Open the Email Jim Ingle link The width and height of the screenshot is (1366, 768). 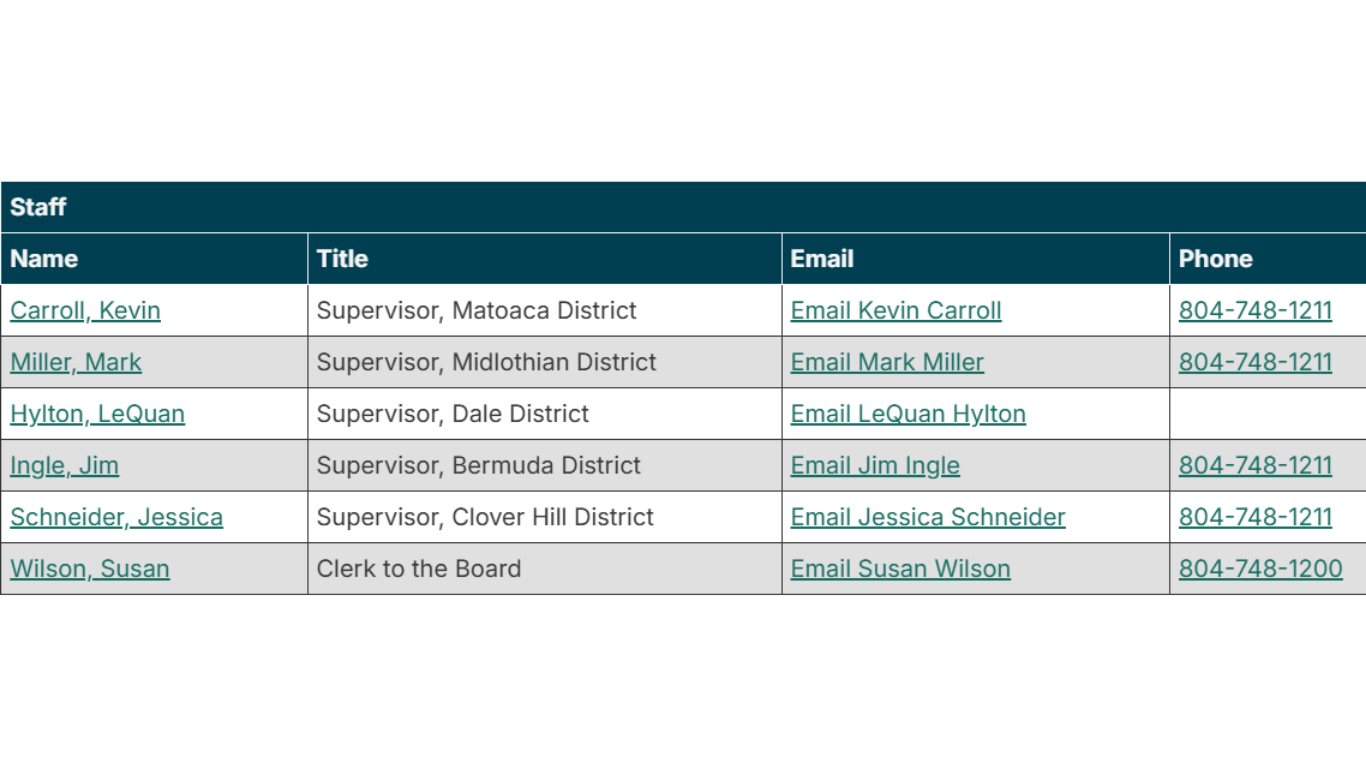coord(875,465)
